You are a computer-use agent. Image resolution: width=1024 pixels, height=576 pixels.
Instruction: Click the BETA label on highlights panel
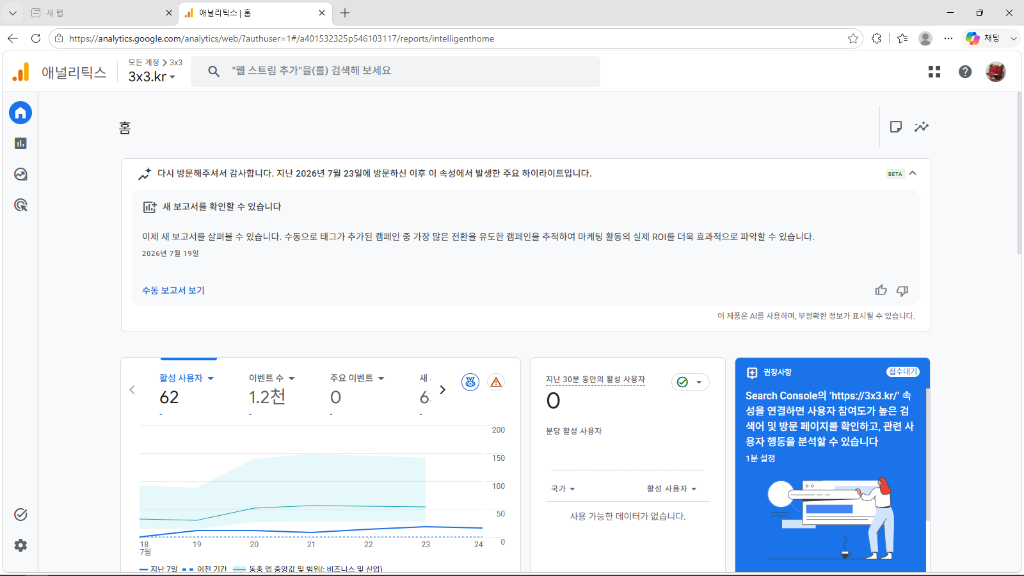click(x=895, y=174)
